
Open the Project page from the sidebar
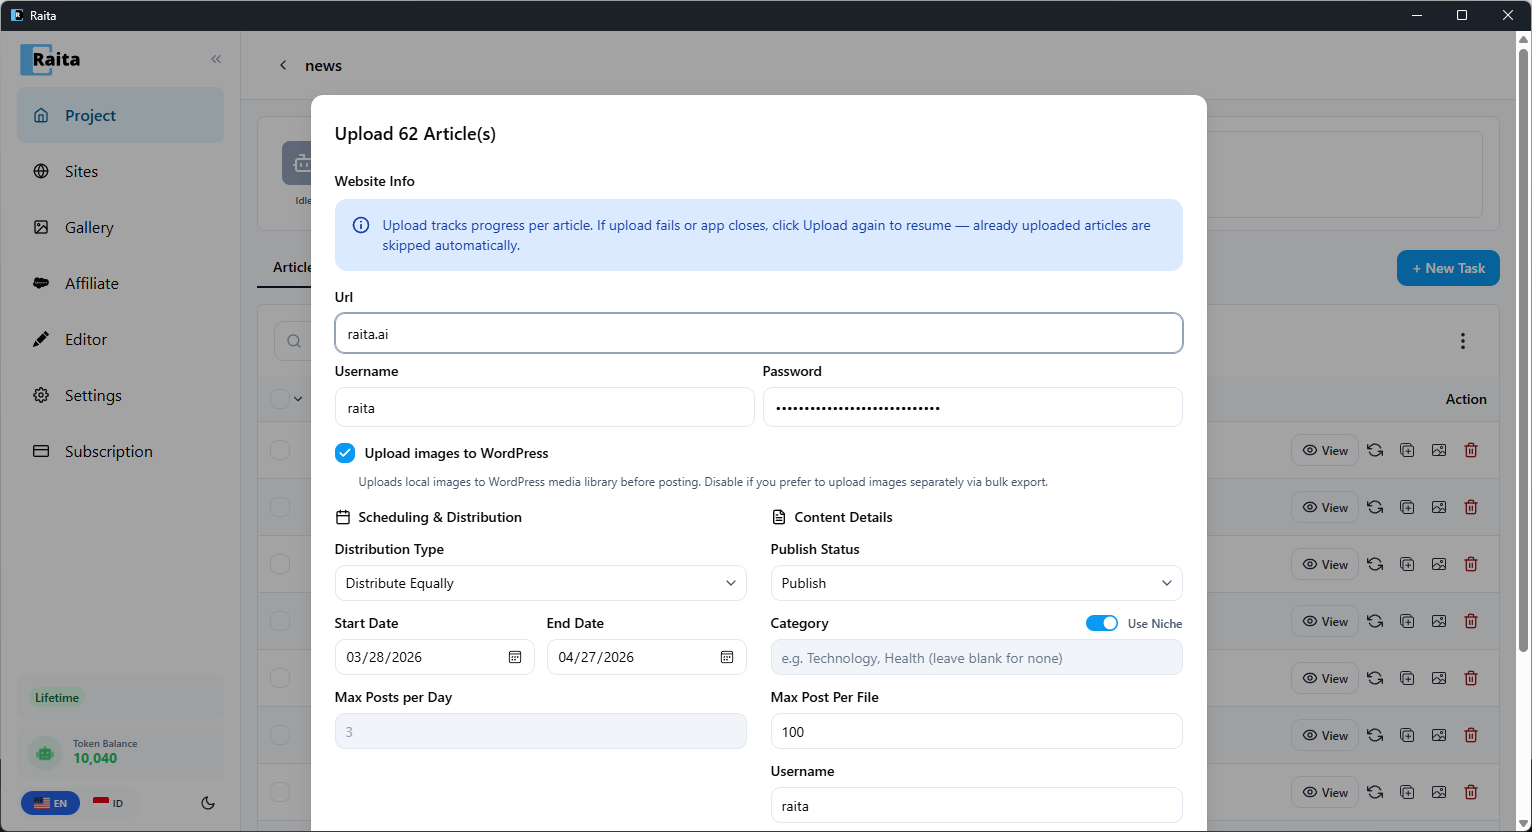[120, 115]
